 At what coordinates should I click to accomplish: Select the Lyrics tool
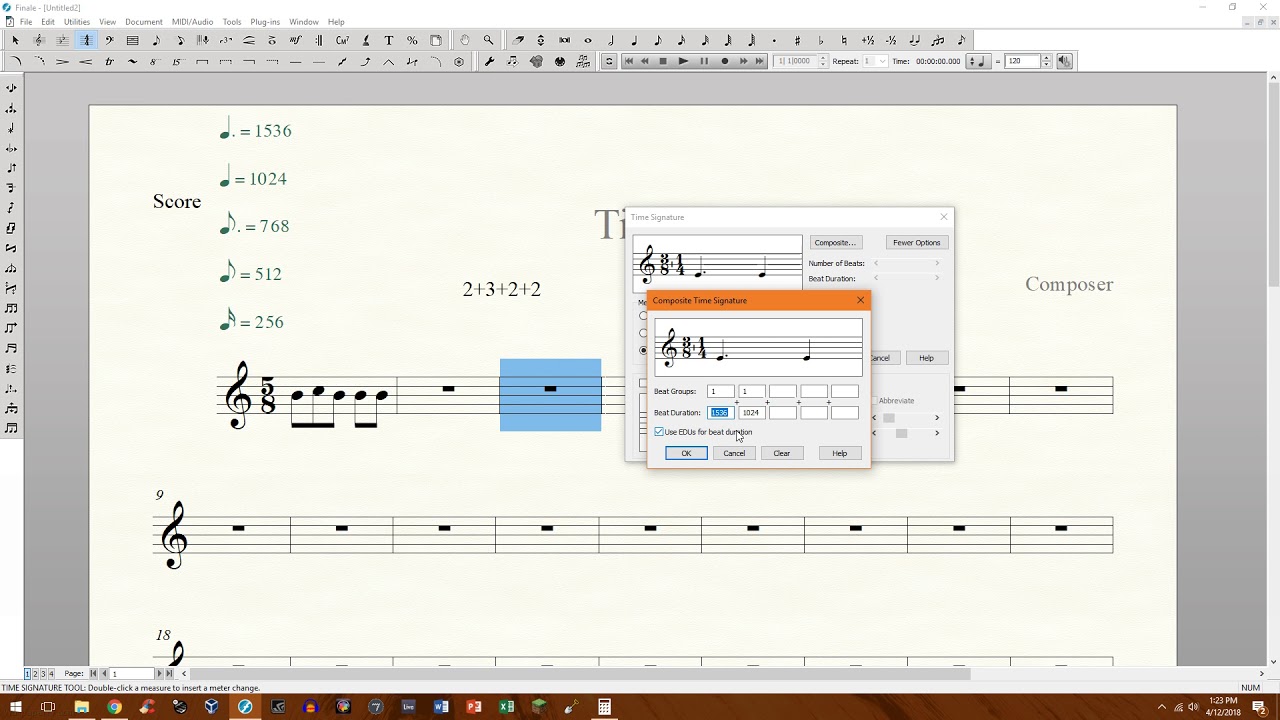pos(366,40)
